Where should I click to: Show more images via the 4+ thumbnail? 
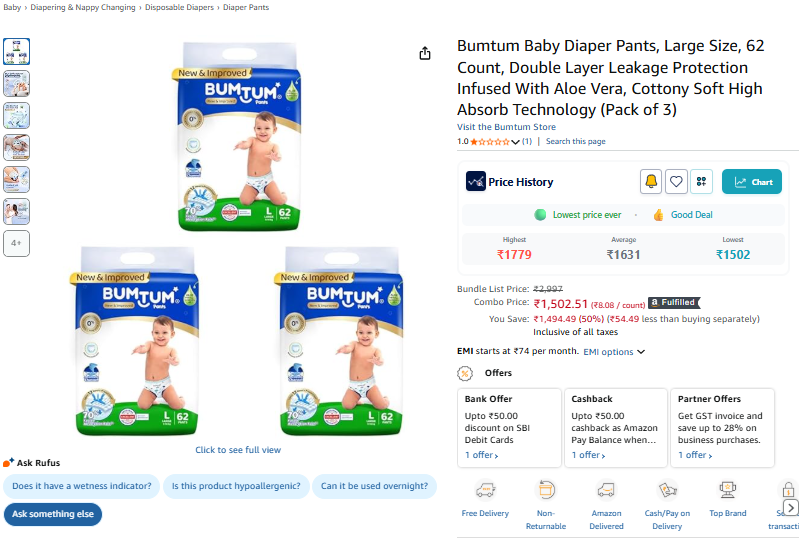click(17, 243)
